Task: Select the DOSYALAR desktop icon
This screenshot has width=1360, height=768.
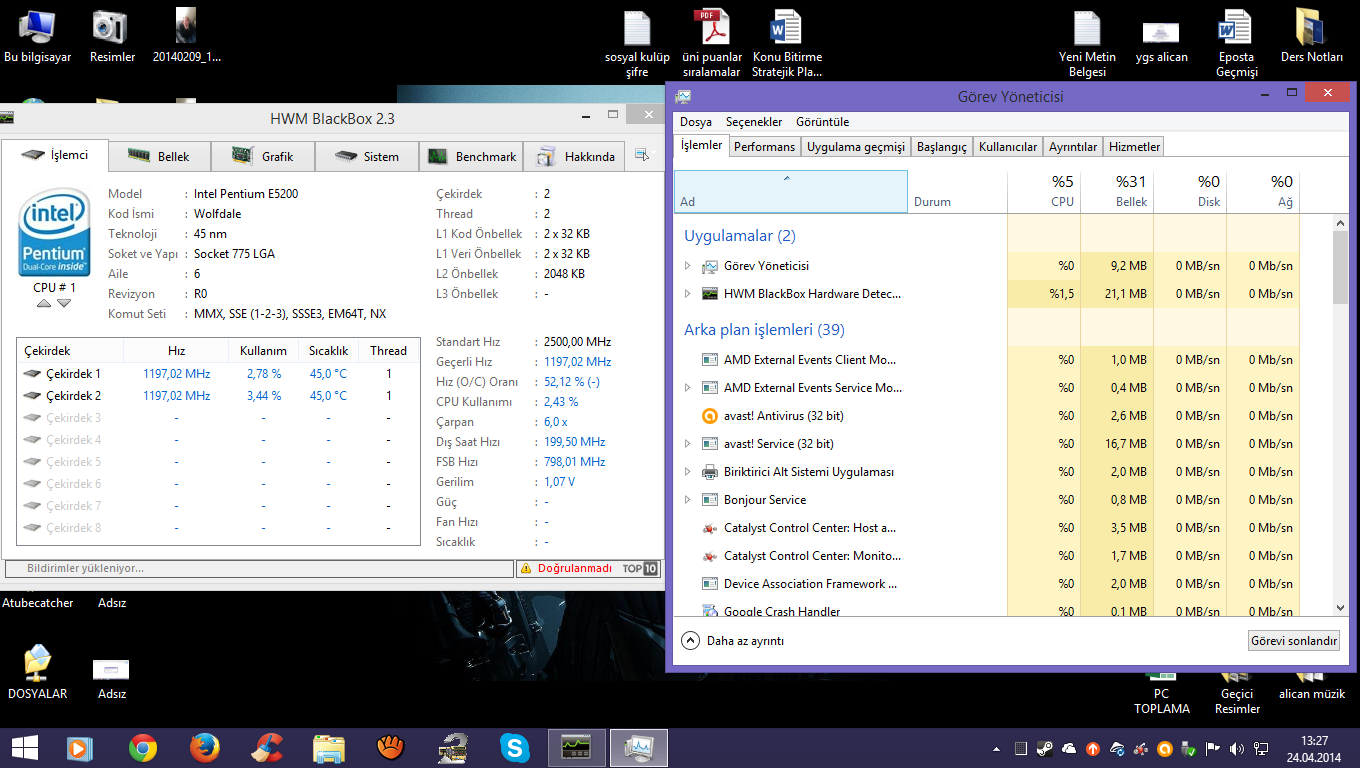Action: 38,672
